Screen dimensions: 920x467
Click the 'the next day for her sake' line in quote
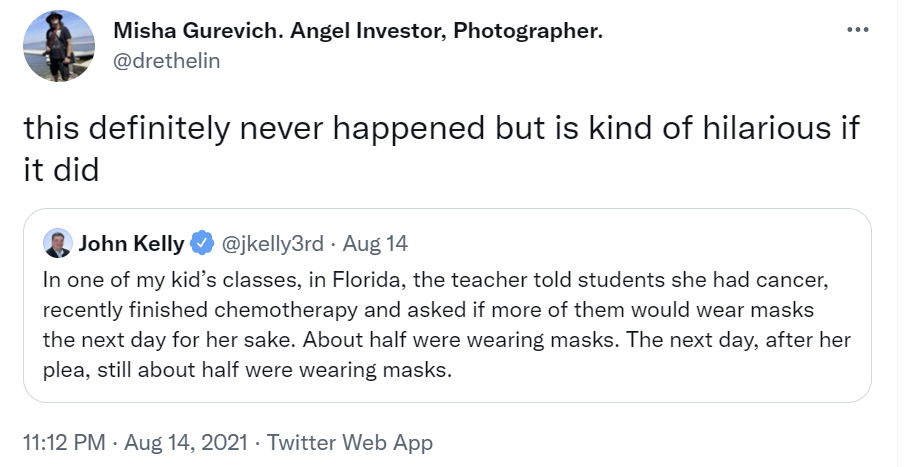(x=160, y=340)
